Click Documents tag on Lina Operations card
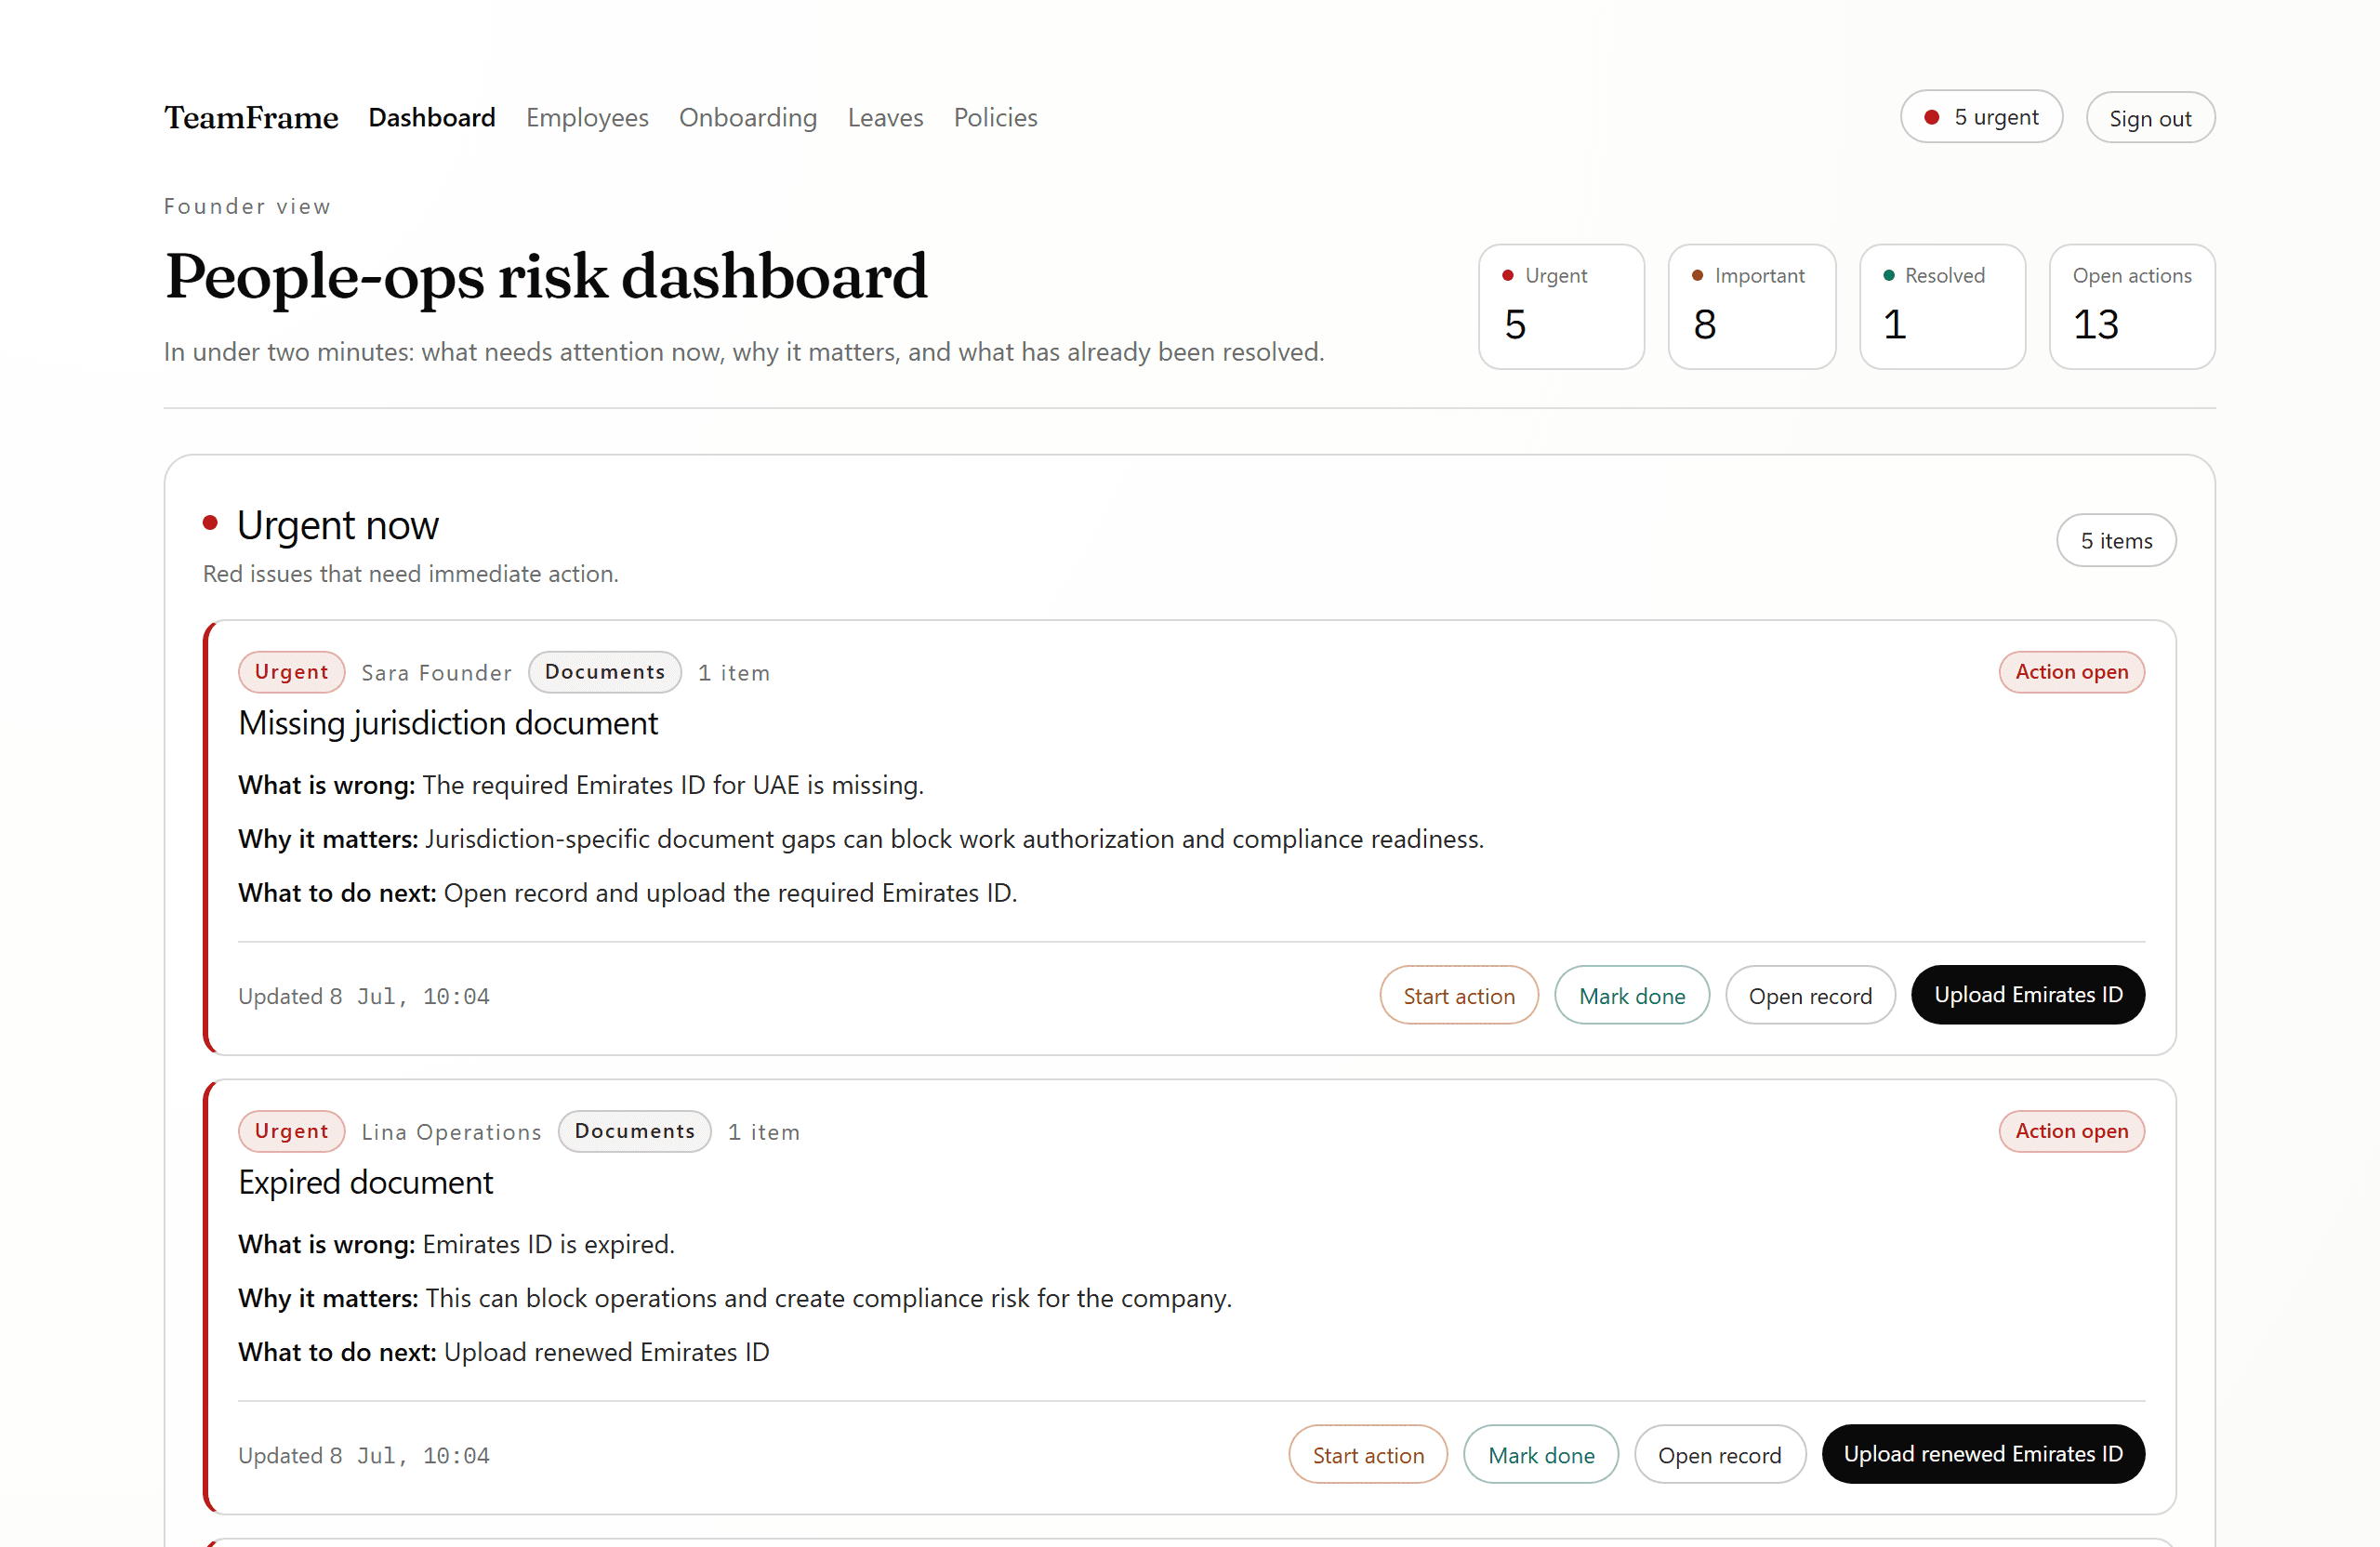The width and height of the screenshot is (2380, 1547). pos(635,1131)
